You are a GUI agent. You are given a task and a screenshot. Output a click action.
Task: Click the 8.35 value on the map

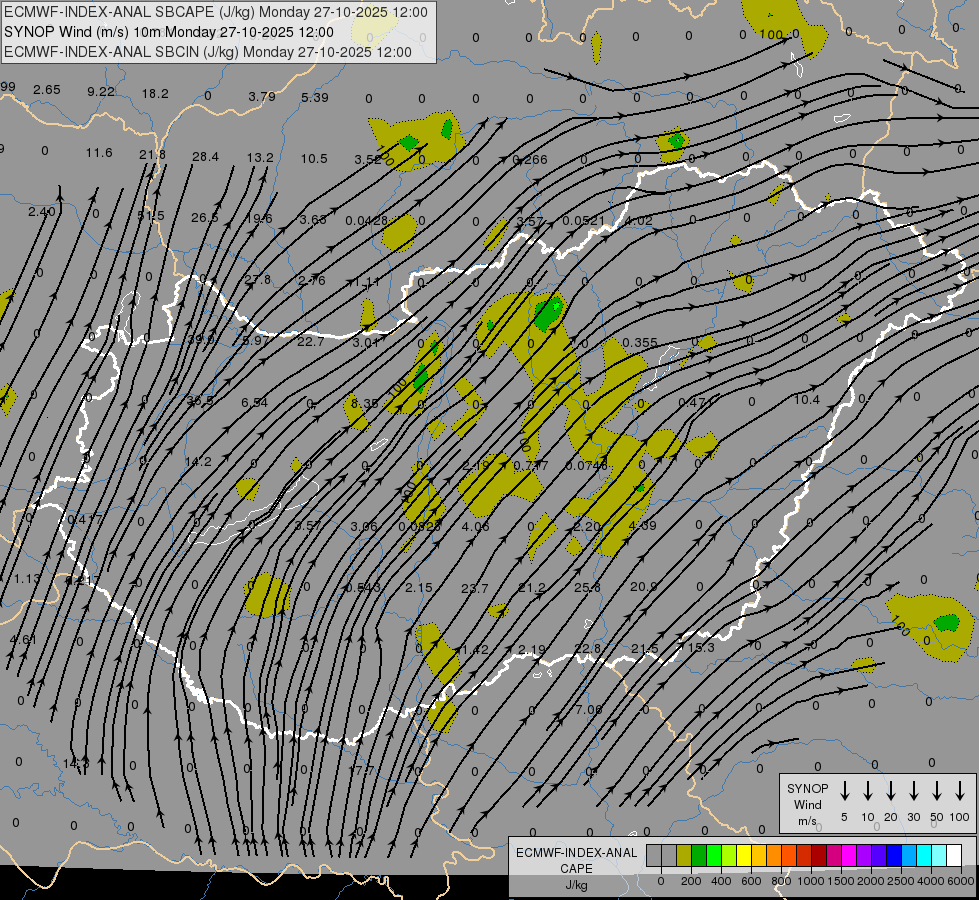click(365, 403)
